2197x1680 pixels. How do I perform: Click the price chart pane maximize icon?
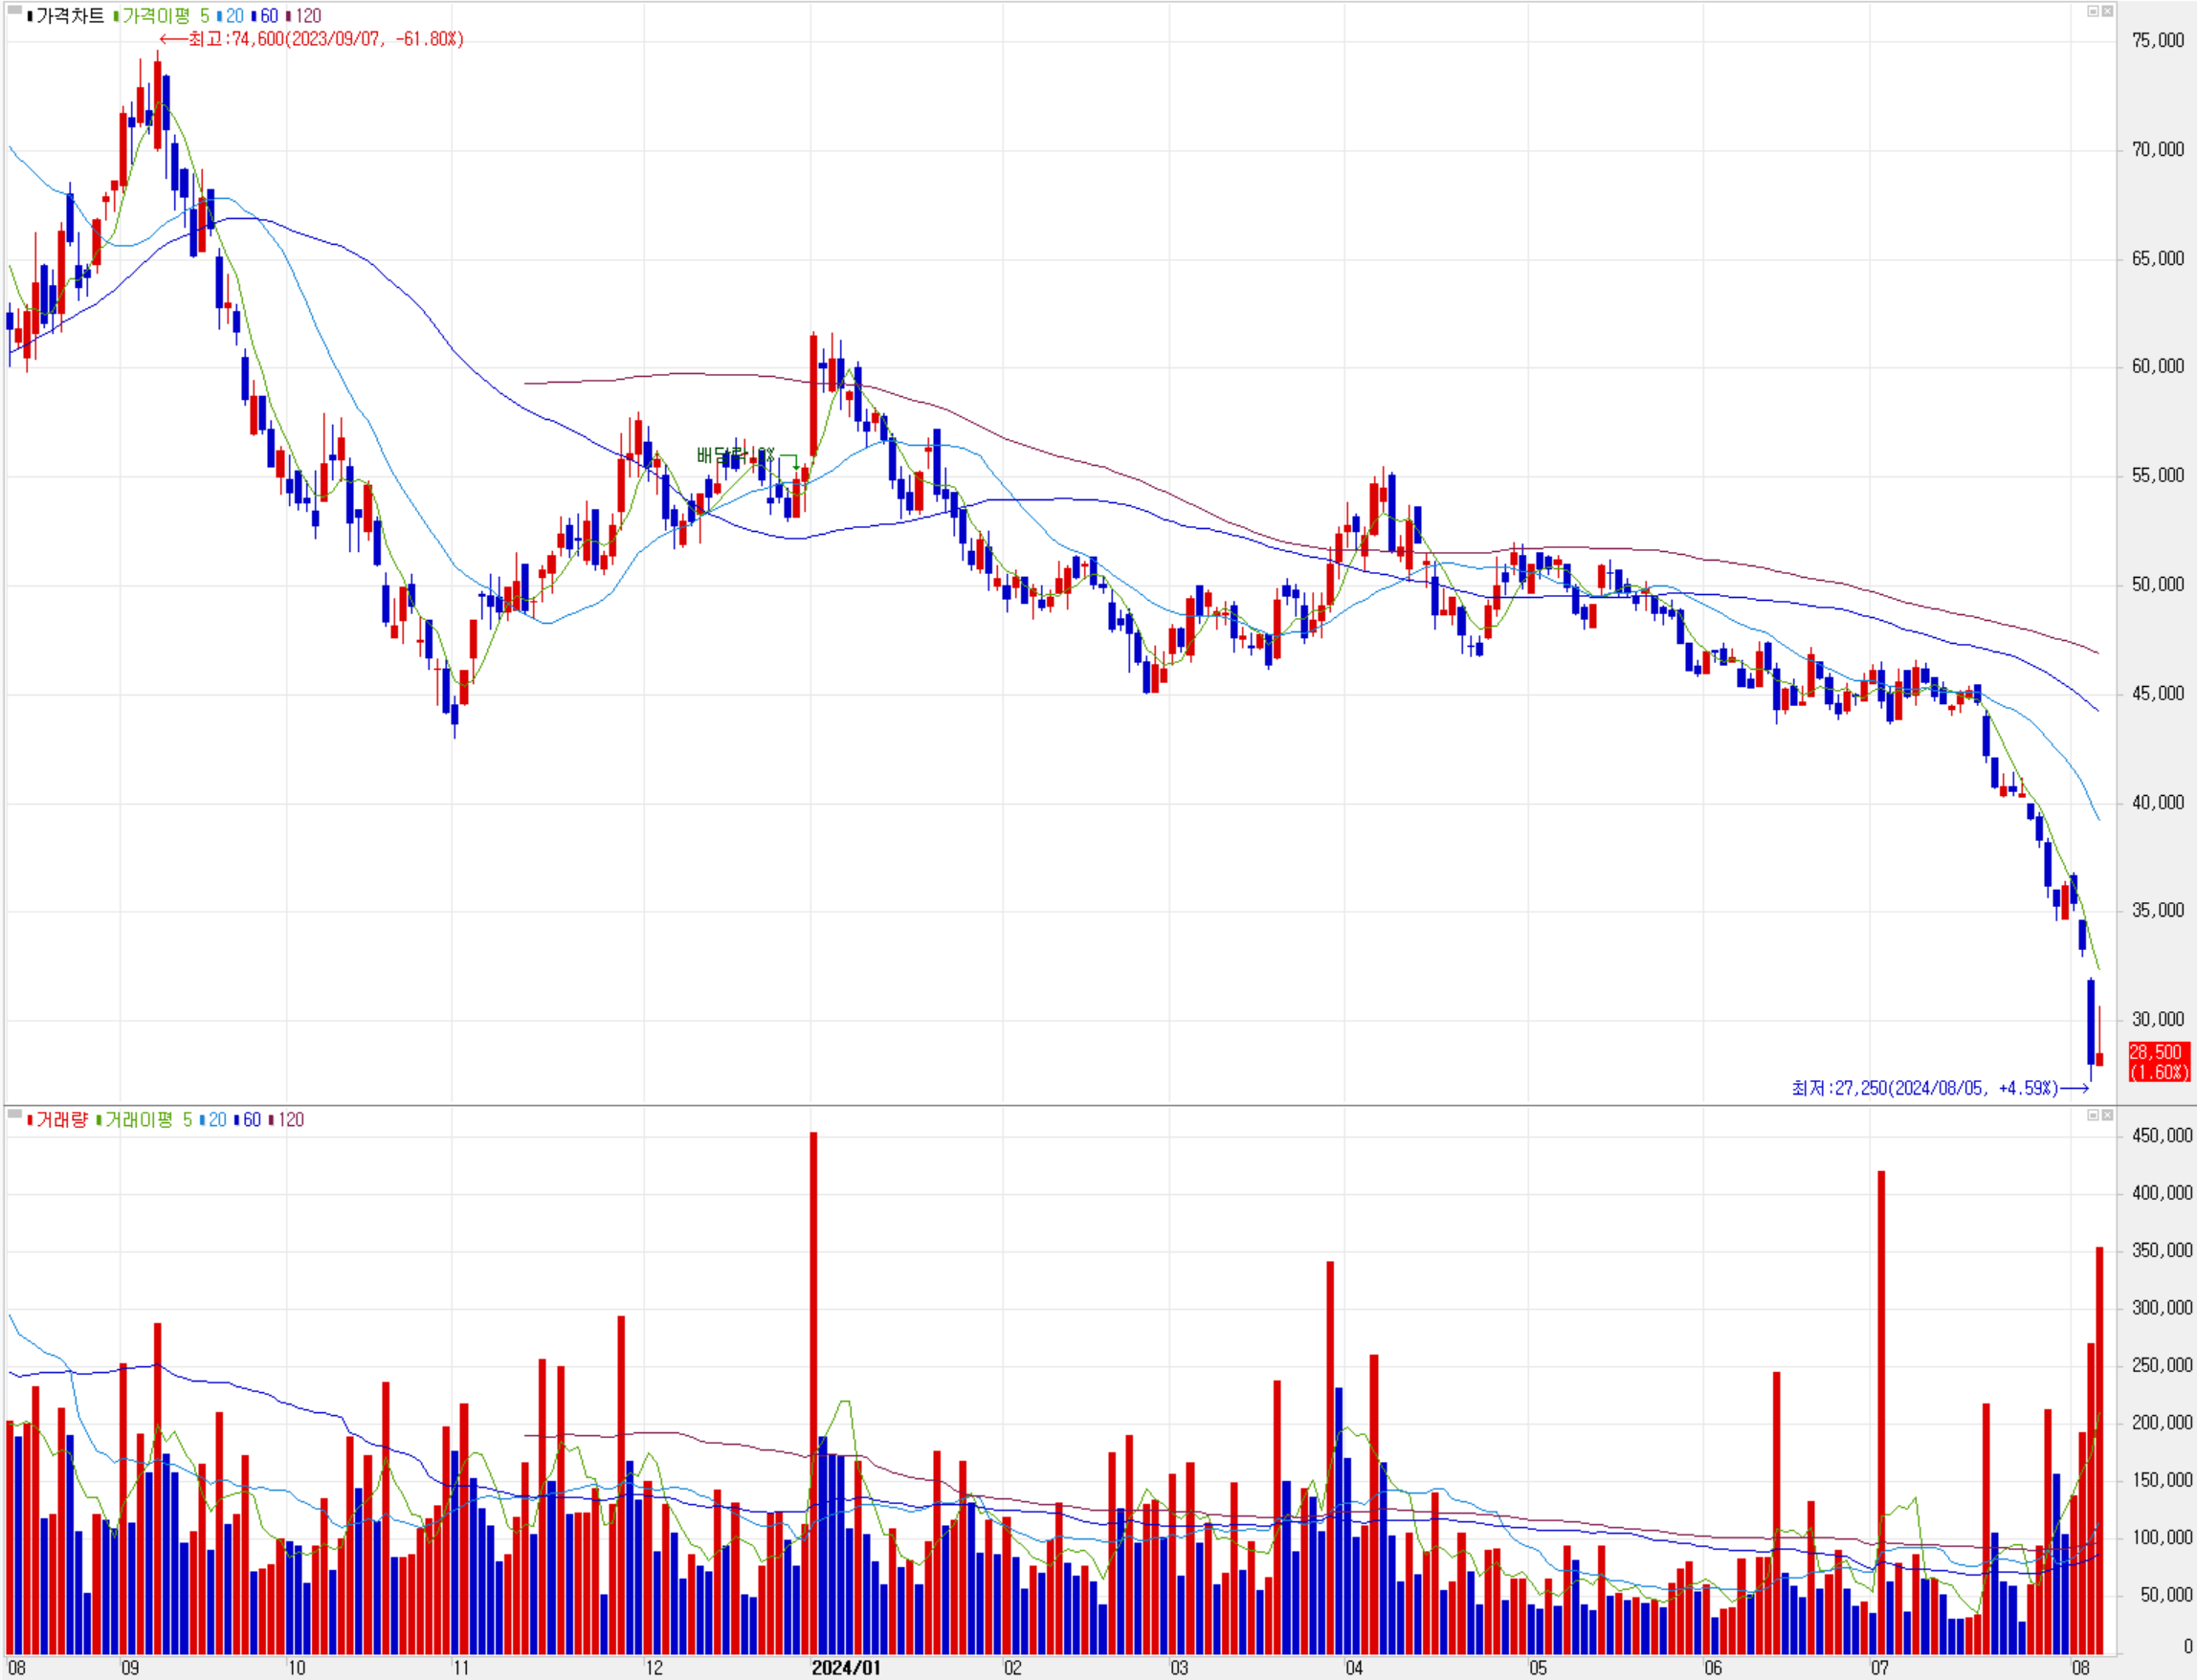pyautogui.click(x=2092, y=11)
